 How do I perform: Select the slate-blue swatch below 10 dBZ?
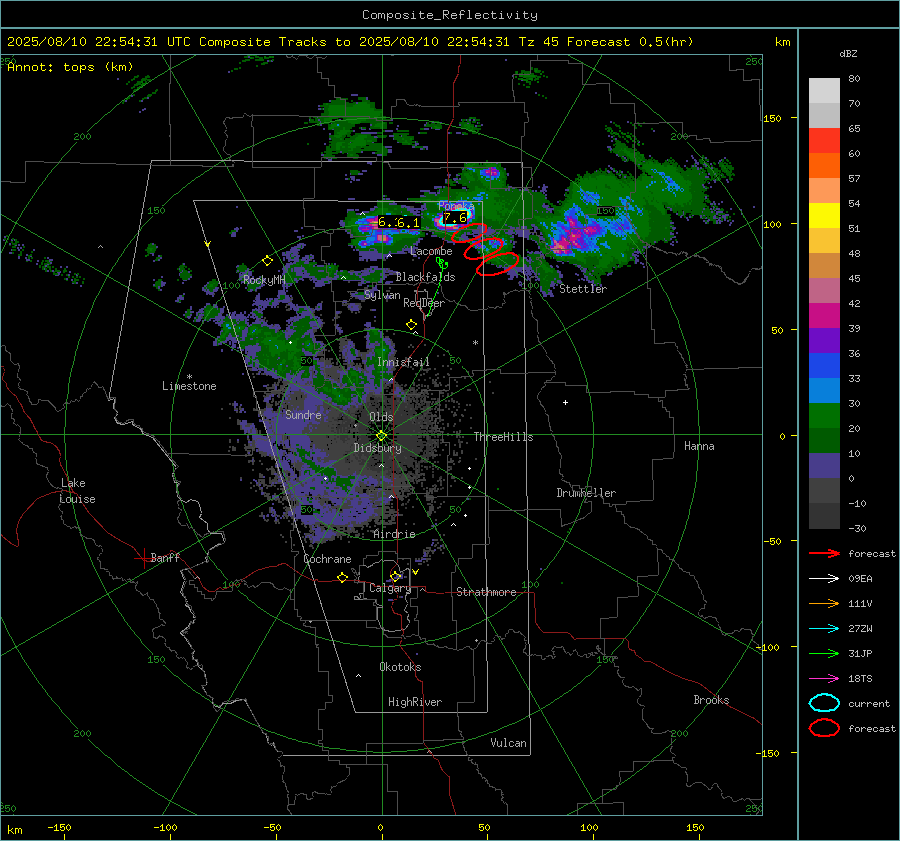point(824,466)
